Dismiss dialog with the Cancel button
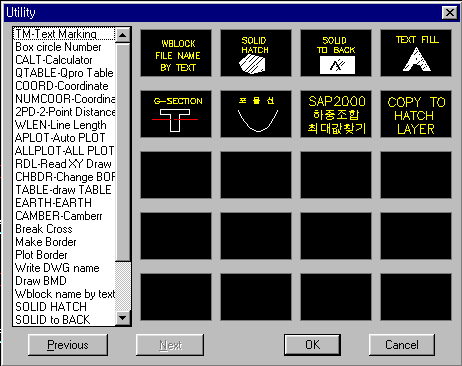Screen dimensions: 462x366 tap(402, 345)
